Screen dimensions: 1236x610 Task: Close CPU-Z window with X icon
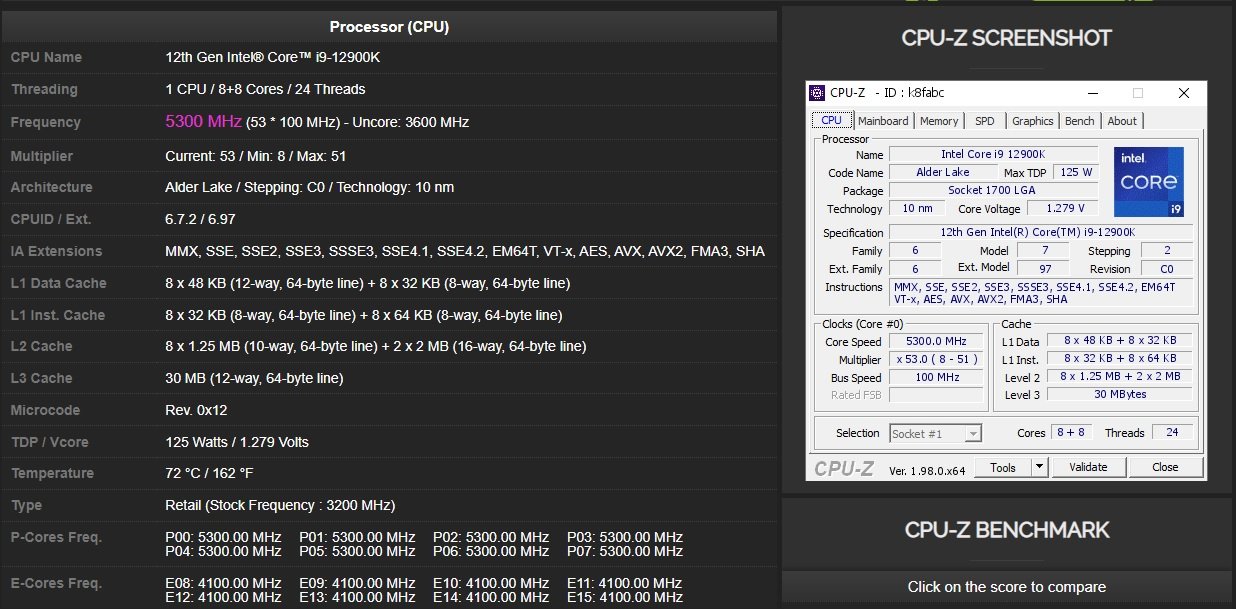1184,93
